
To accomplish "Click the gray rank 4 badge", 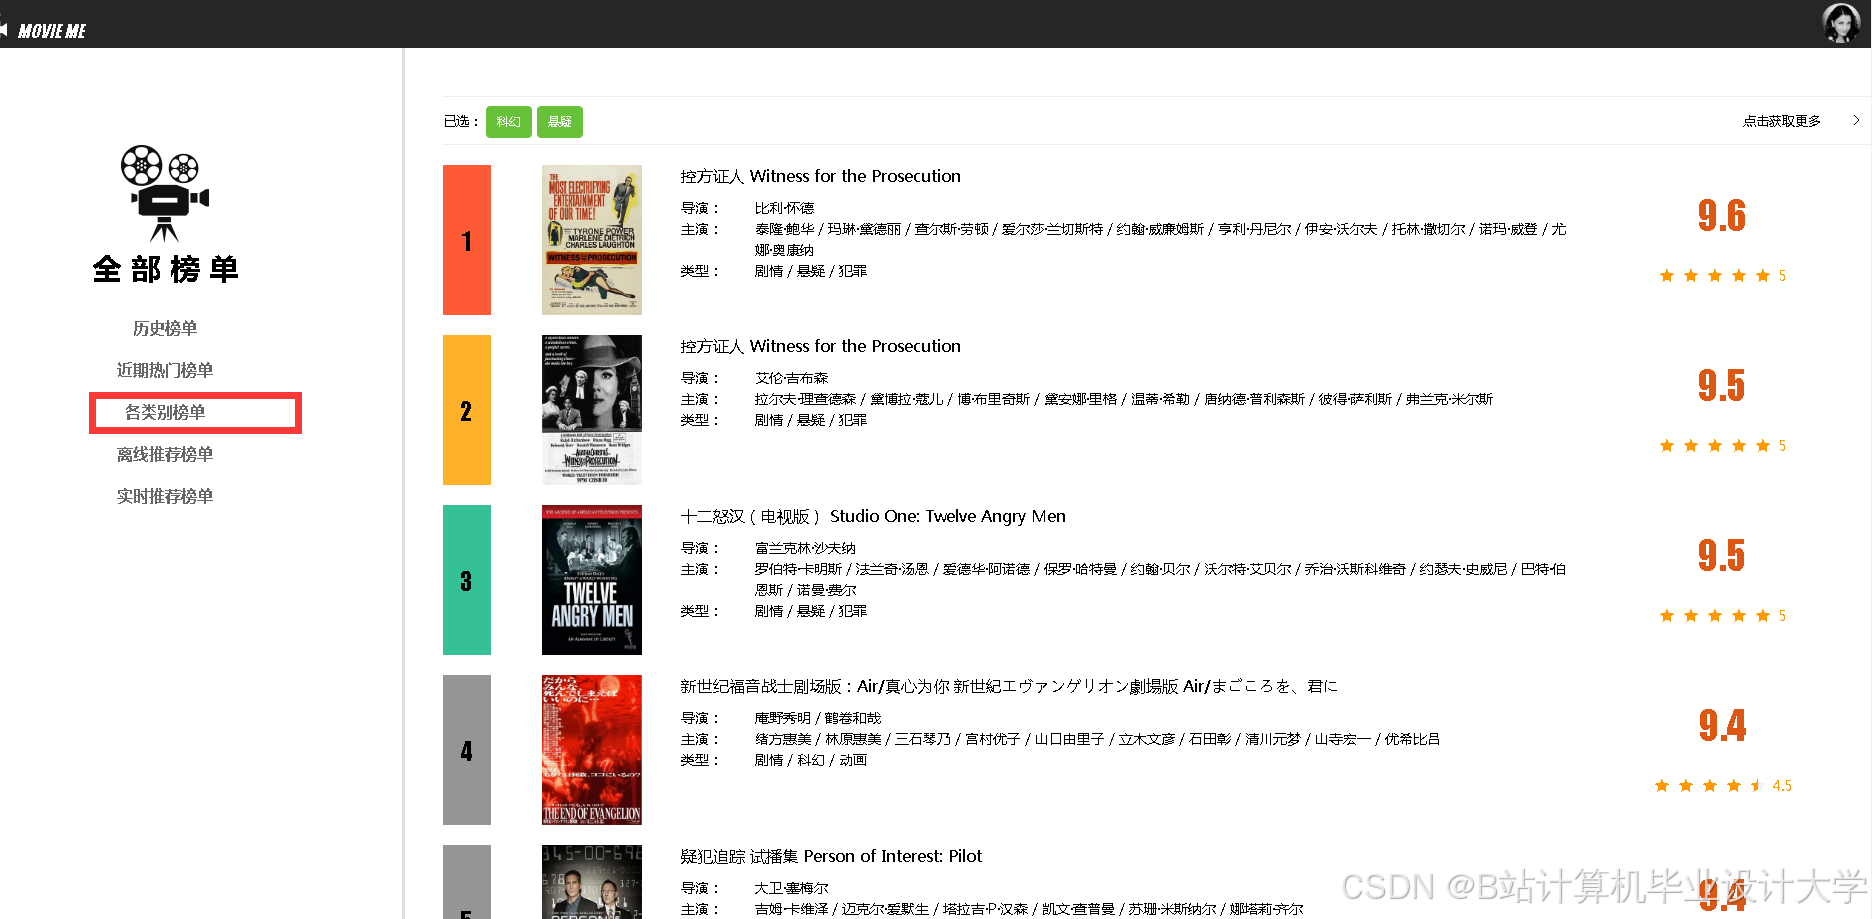I will click(467, 750).
